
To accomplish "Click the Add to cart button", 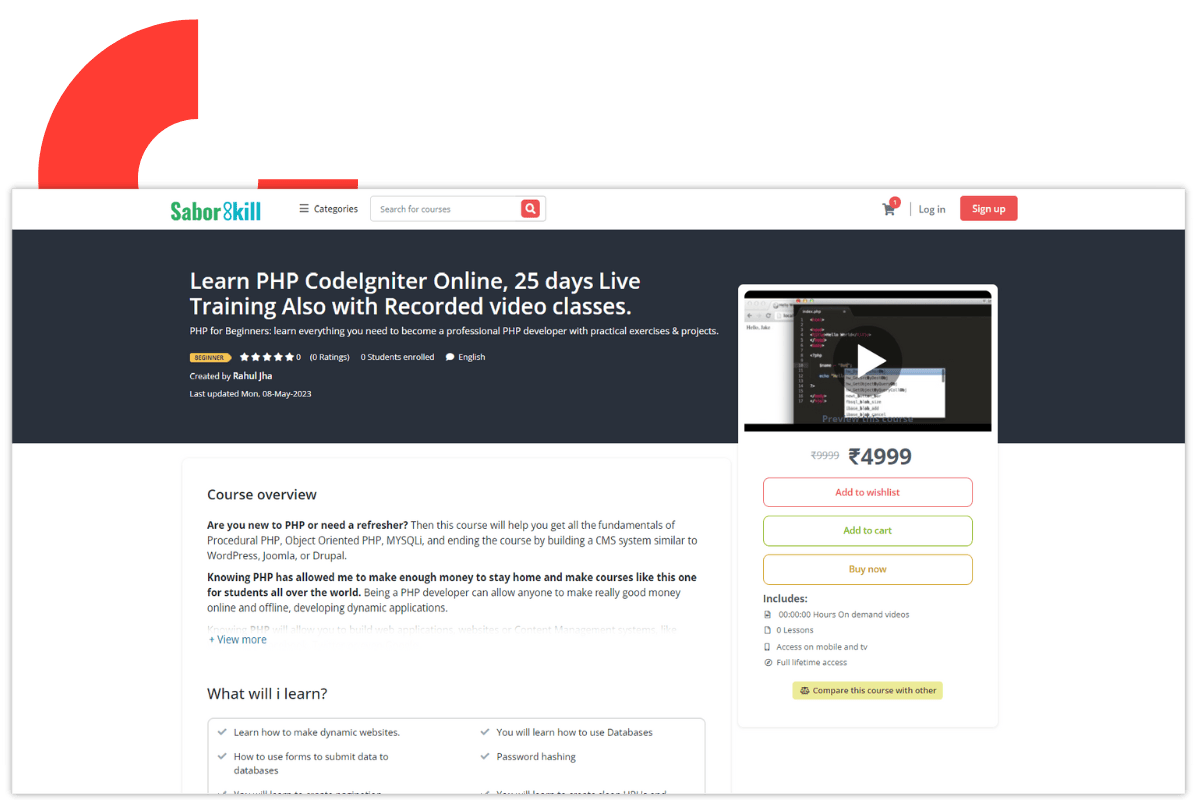I will click(867, 531).
